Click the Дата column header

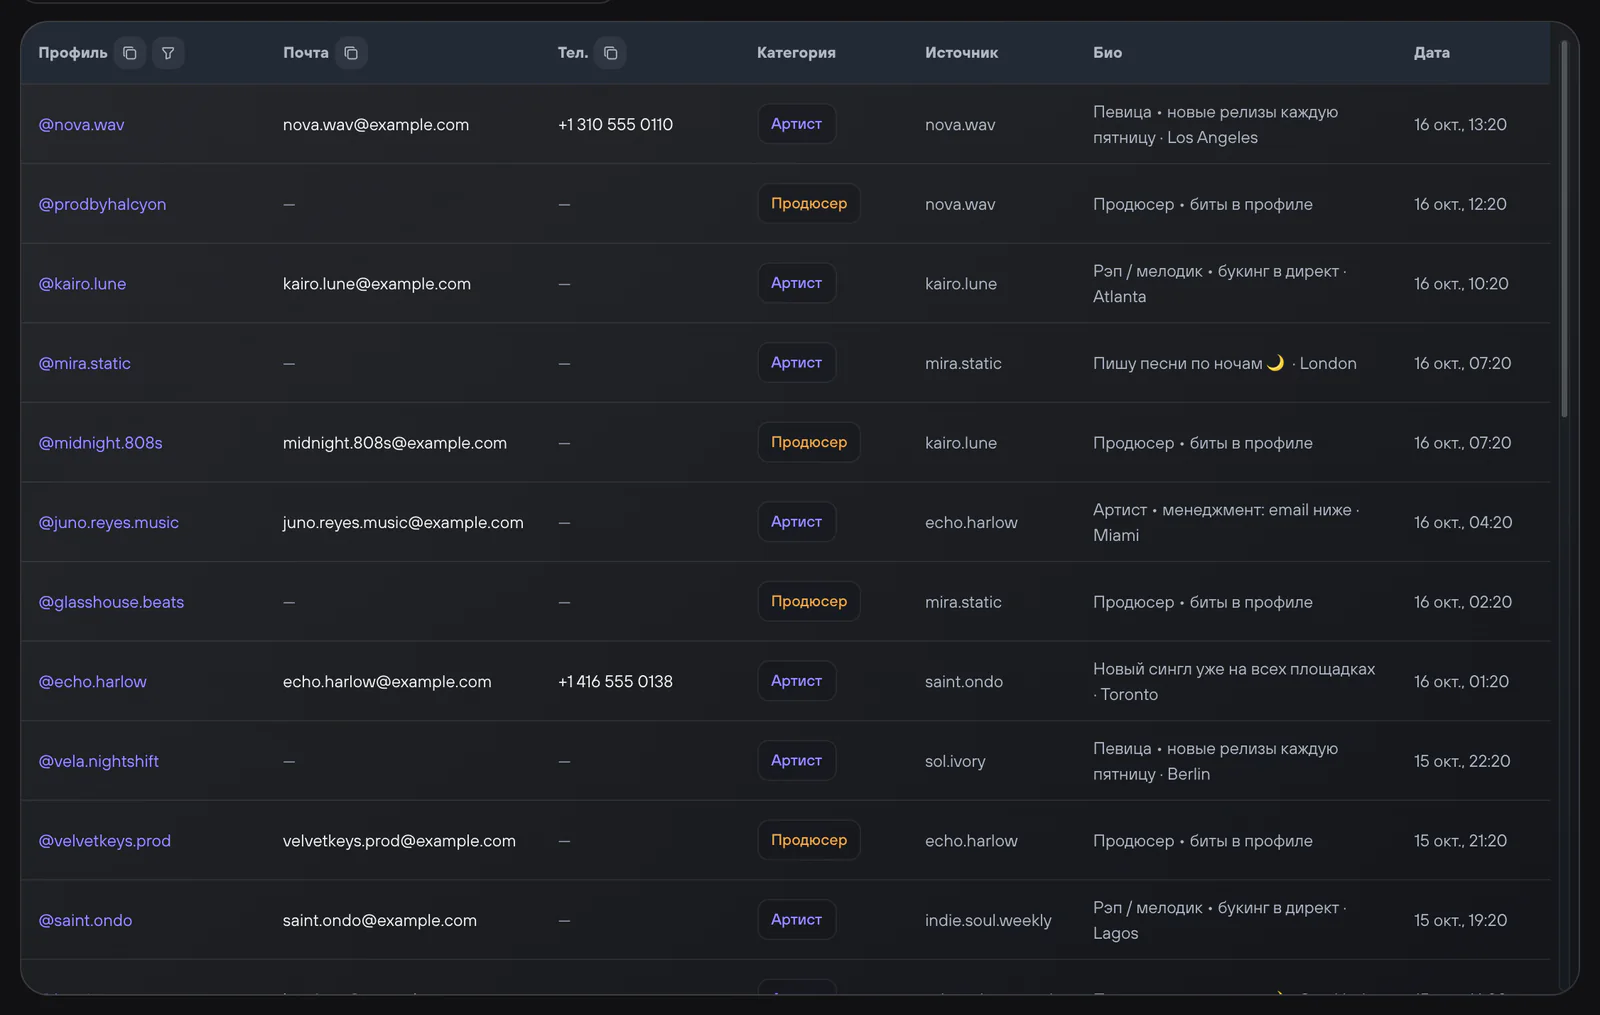pyautogui.click(x=1431, y=53)
